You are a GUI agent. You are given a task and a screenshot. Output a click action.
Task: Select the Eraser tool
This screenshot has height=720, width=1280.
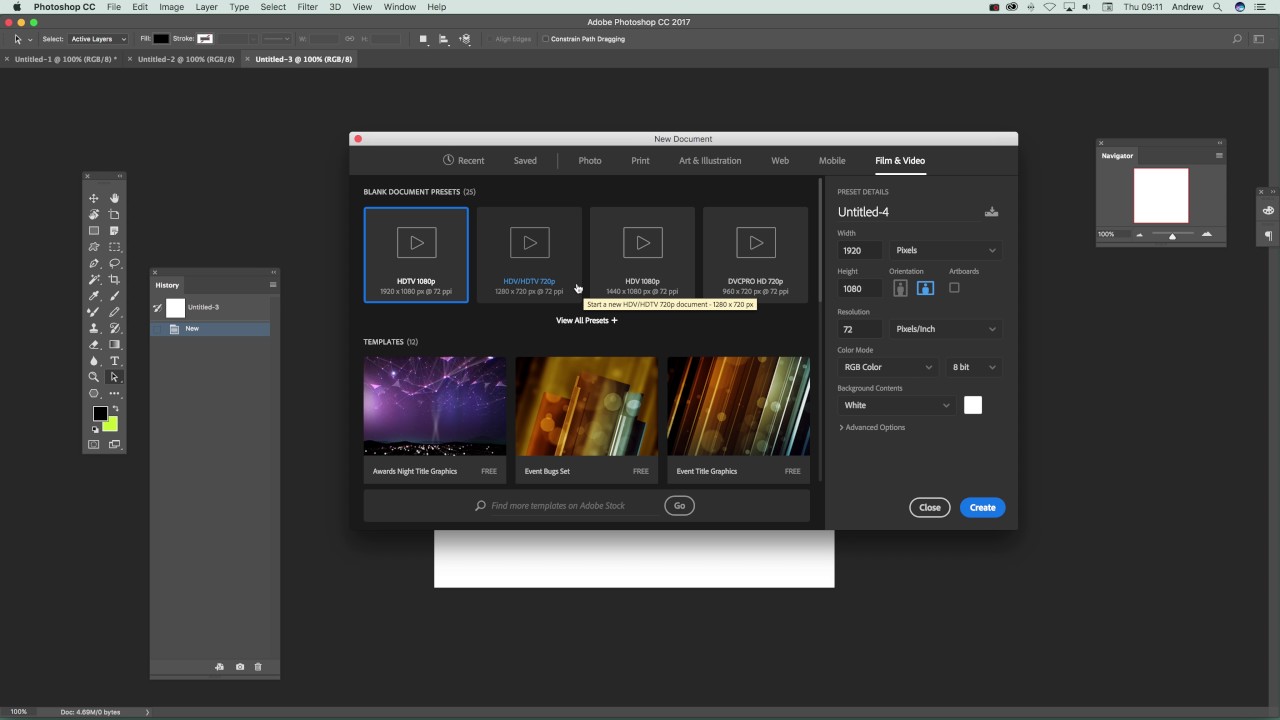click(x=94, y=345)
